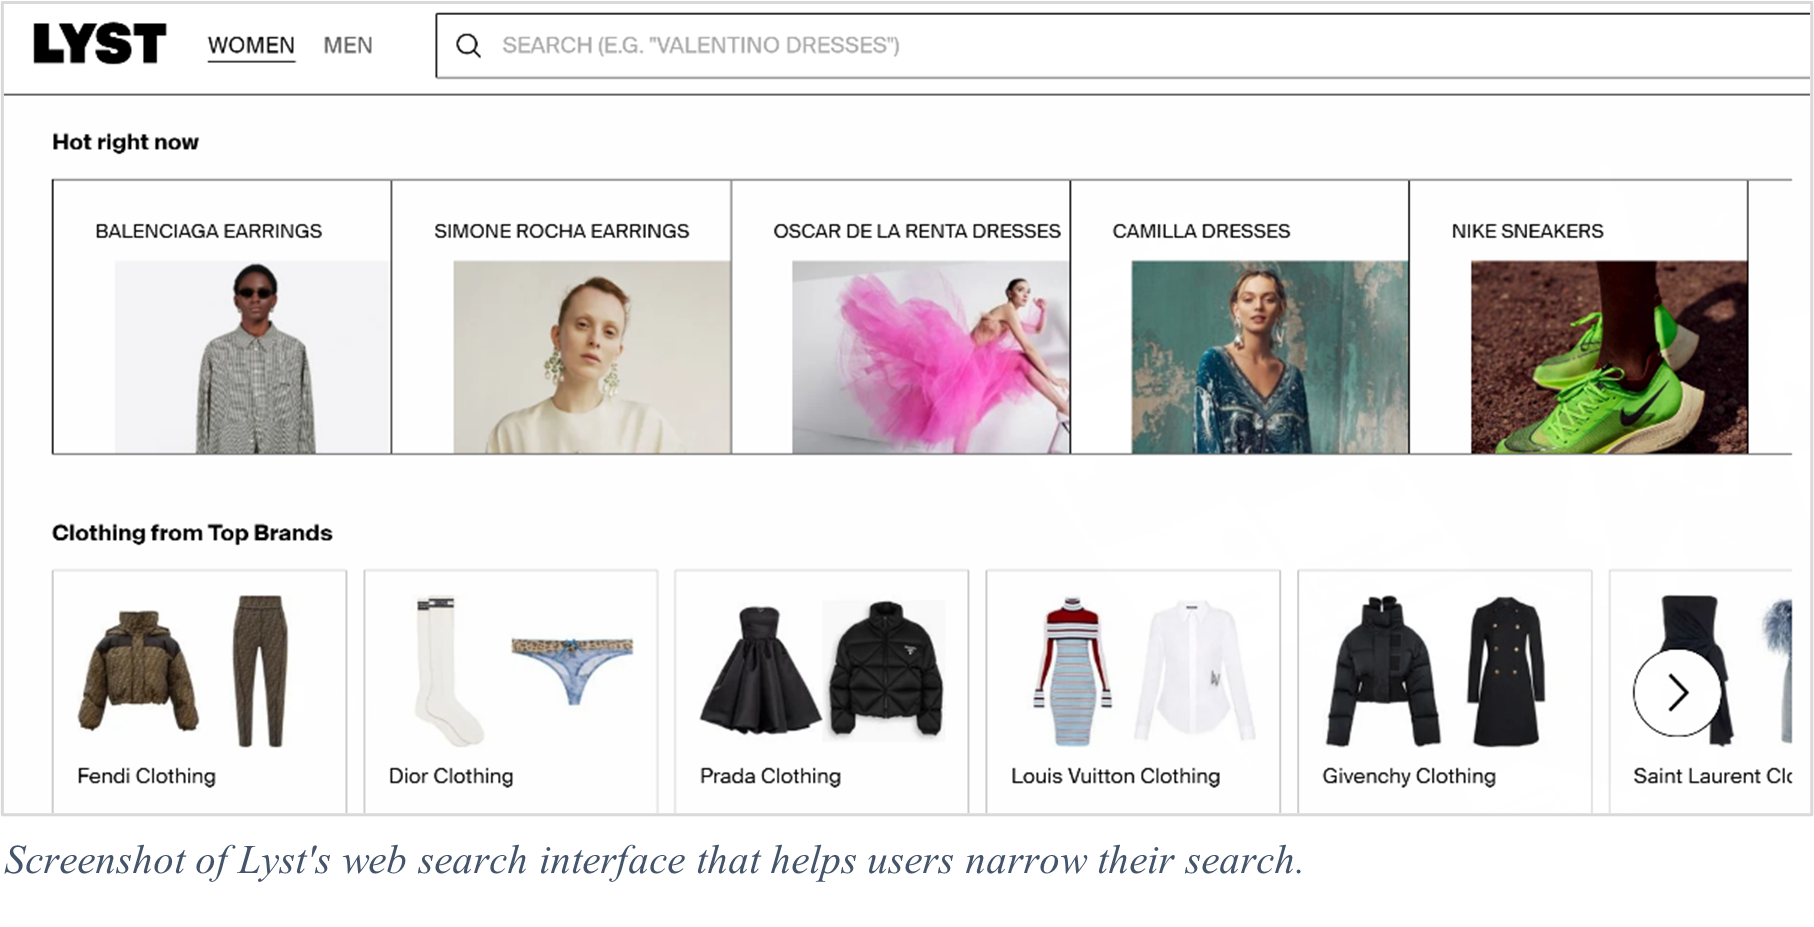Click the Fendi monogram leggings image
Image resolution: width=1814 pixels, height=927 pixels.
point(261,671)
